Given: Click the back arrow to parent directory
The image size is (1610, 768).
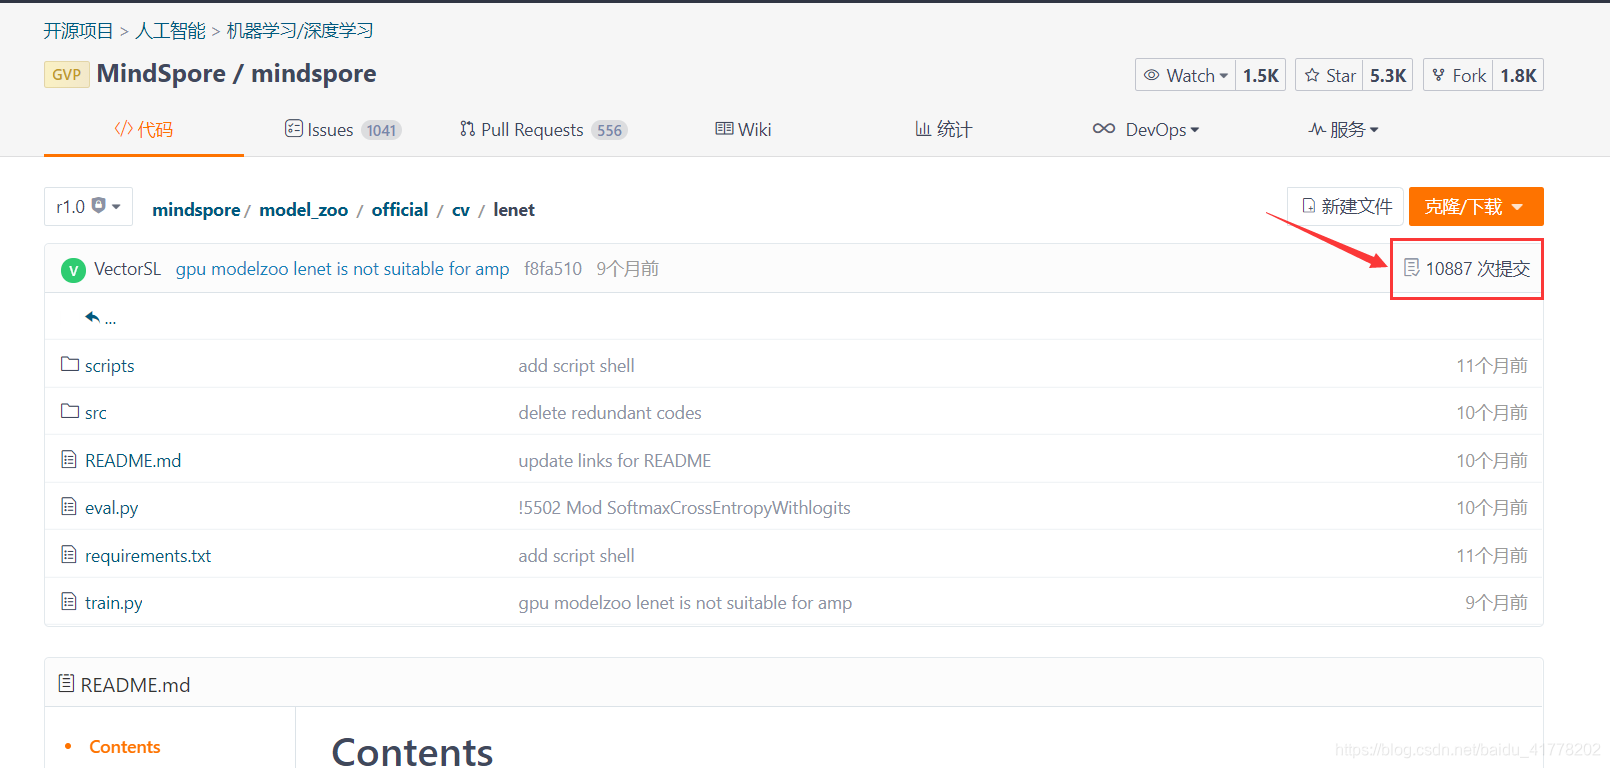Looking at the screenshot, I should pos(93,317).
